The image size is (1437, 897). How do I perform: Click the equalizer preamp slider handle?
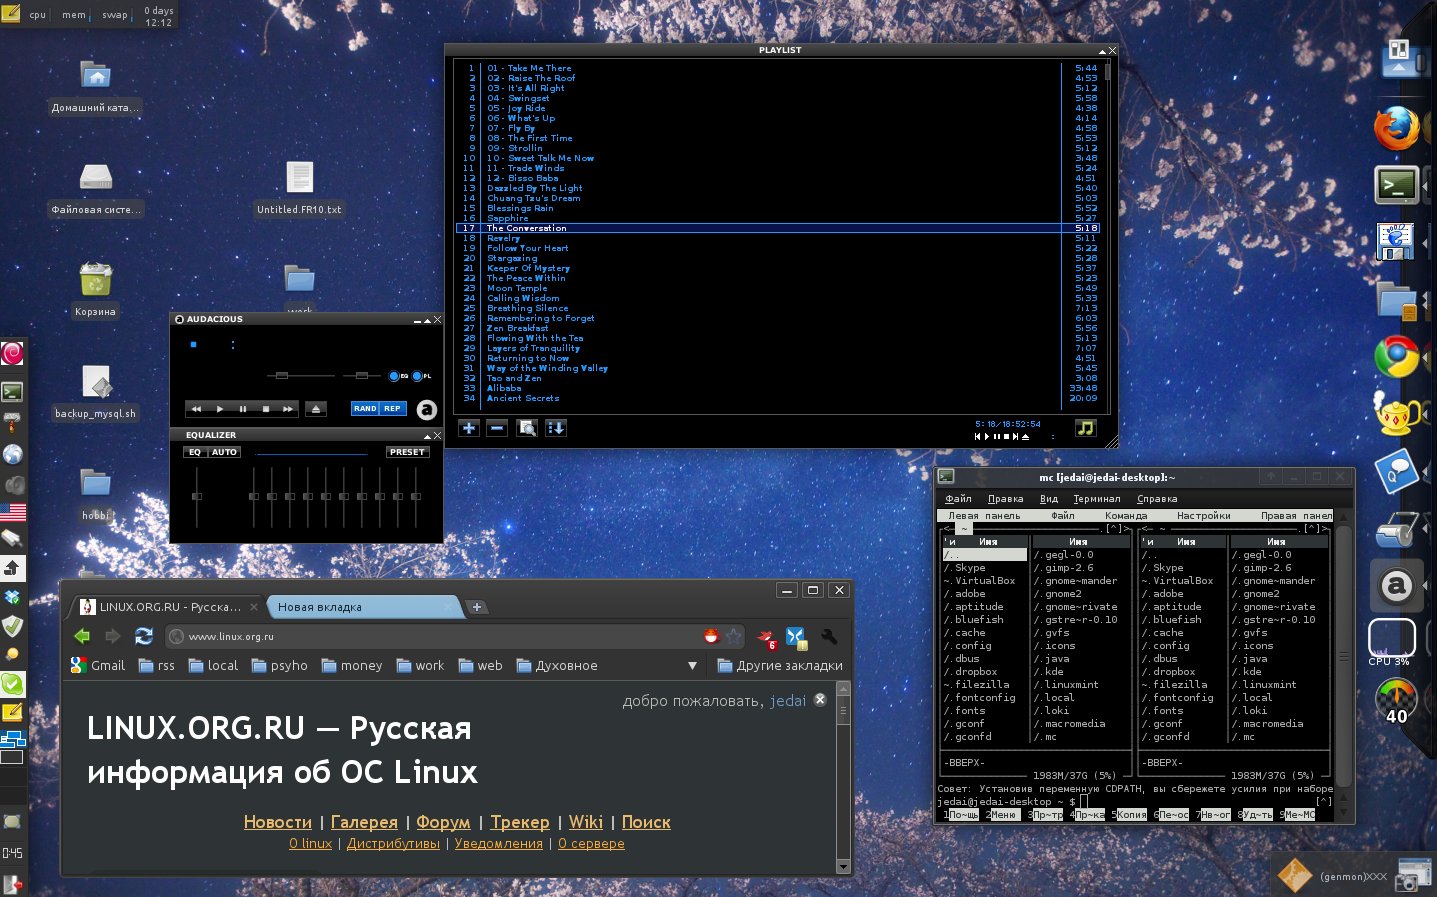197,496
